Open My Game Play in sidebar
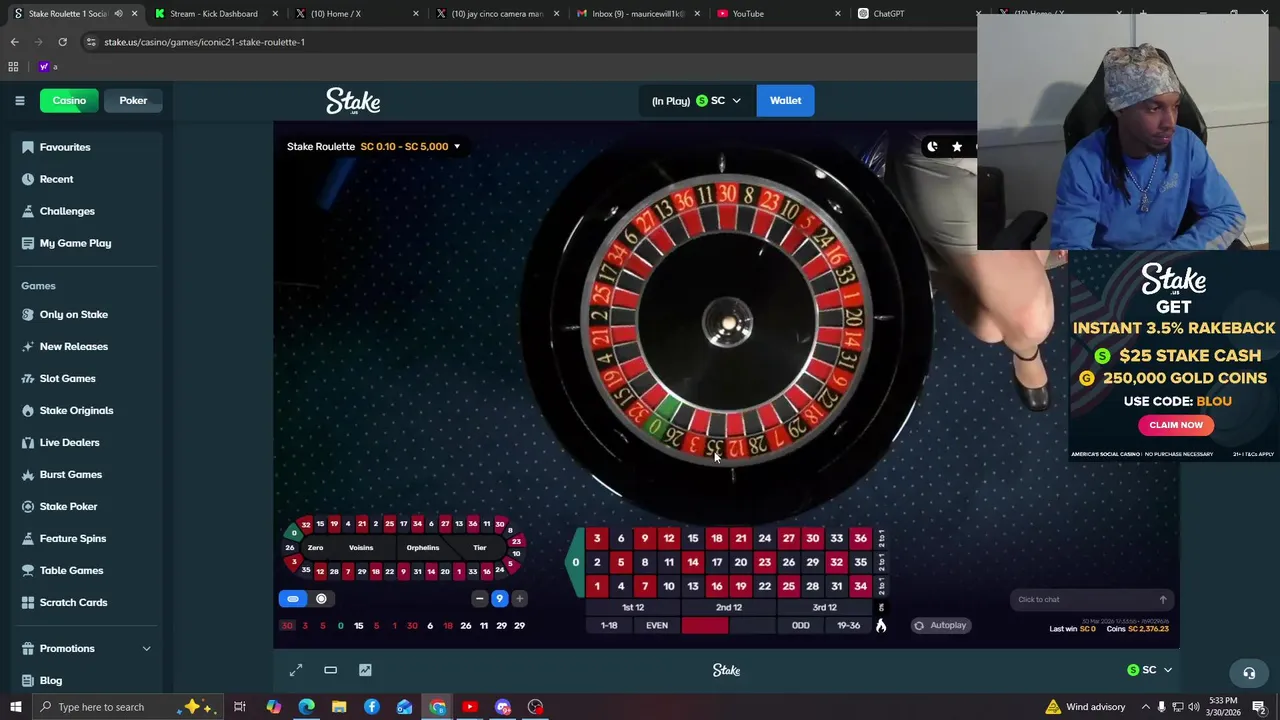Viewport: 1280px width, 720px height. click(85, 243)
